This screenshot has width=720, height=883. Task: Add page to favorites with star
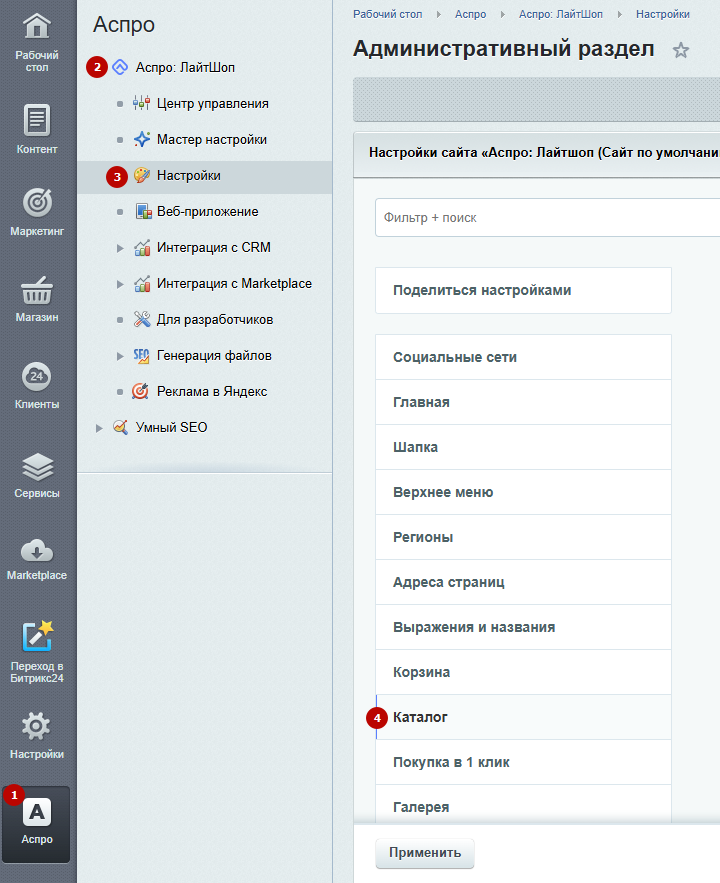point(681,51)
